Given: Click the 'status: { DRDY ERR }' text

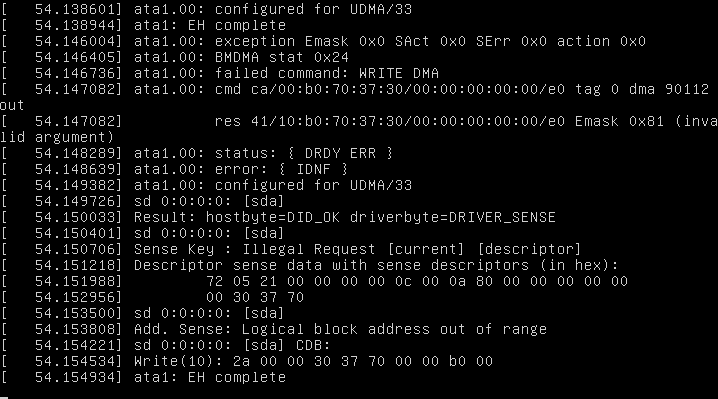Looking at the screenshot, I should click(x=304, y=153).
